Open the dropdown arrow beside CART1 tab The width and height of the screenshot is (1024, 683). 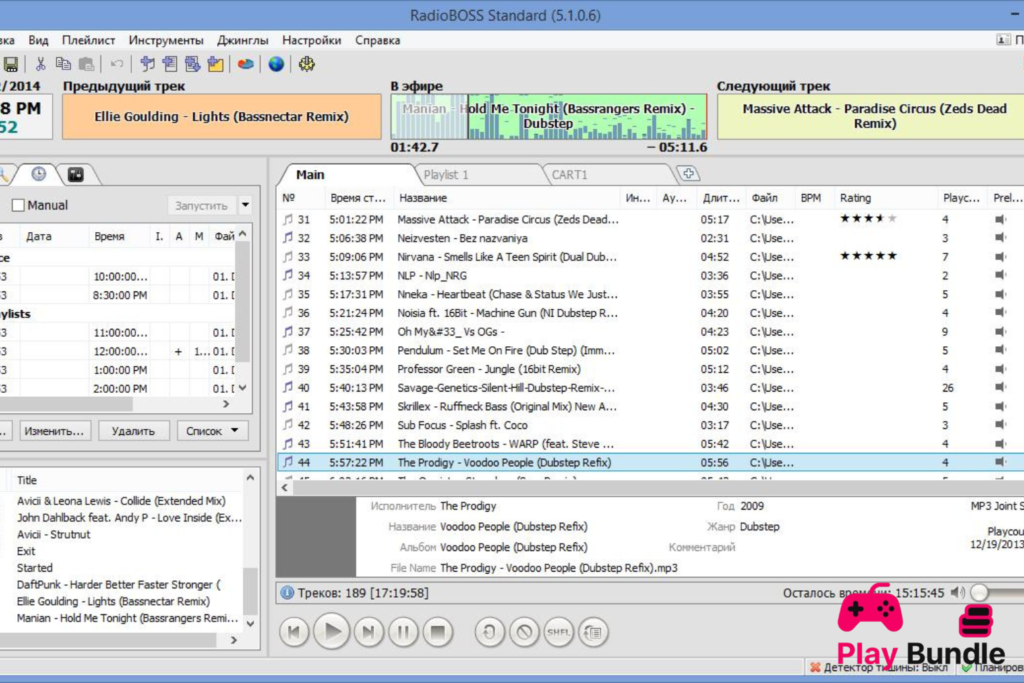tap(687, 173)
